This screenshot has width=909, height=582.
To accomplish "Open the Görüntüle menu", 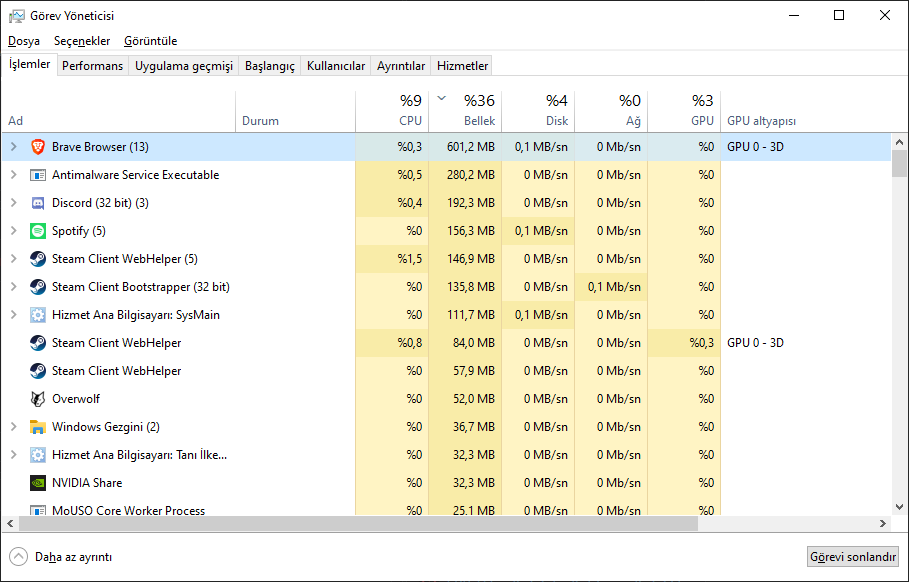I will [151, 41].
